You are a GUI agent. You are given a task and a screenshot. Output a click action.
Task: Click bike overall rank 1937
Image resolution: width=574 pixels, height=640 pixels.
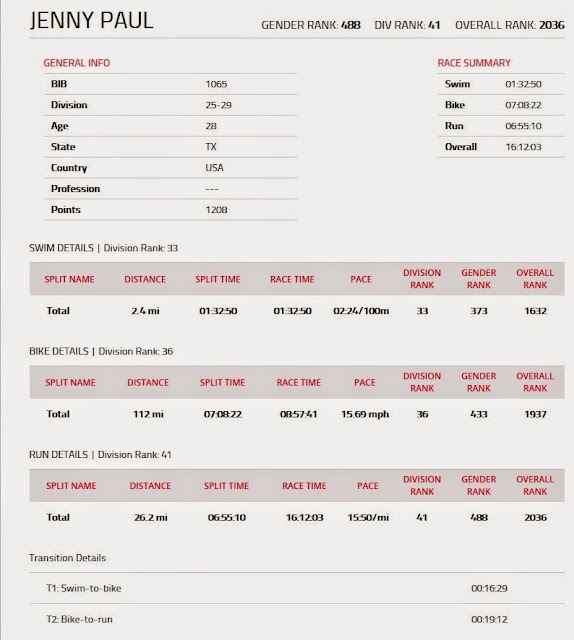click(x=535, y=414)
